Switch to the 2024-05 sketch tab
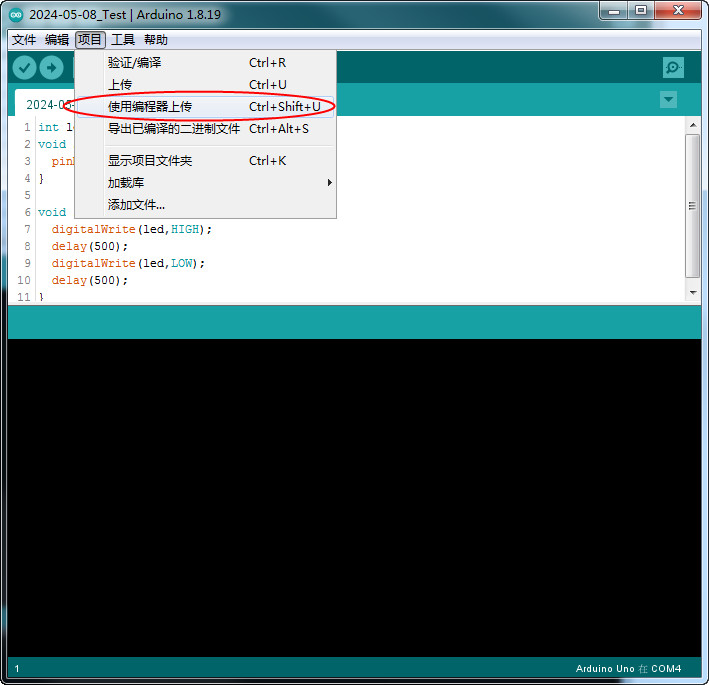The width and height of the screenshot is (709, 685). point(45,103)
